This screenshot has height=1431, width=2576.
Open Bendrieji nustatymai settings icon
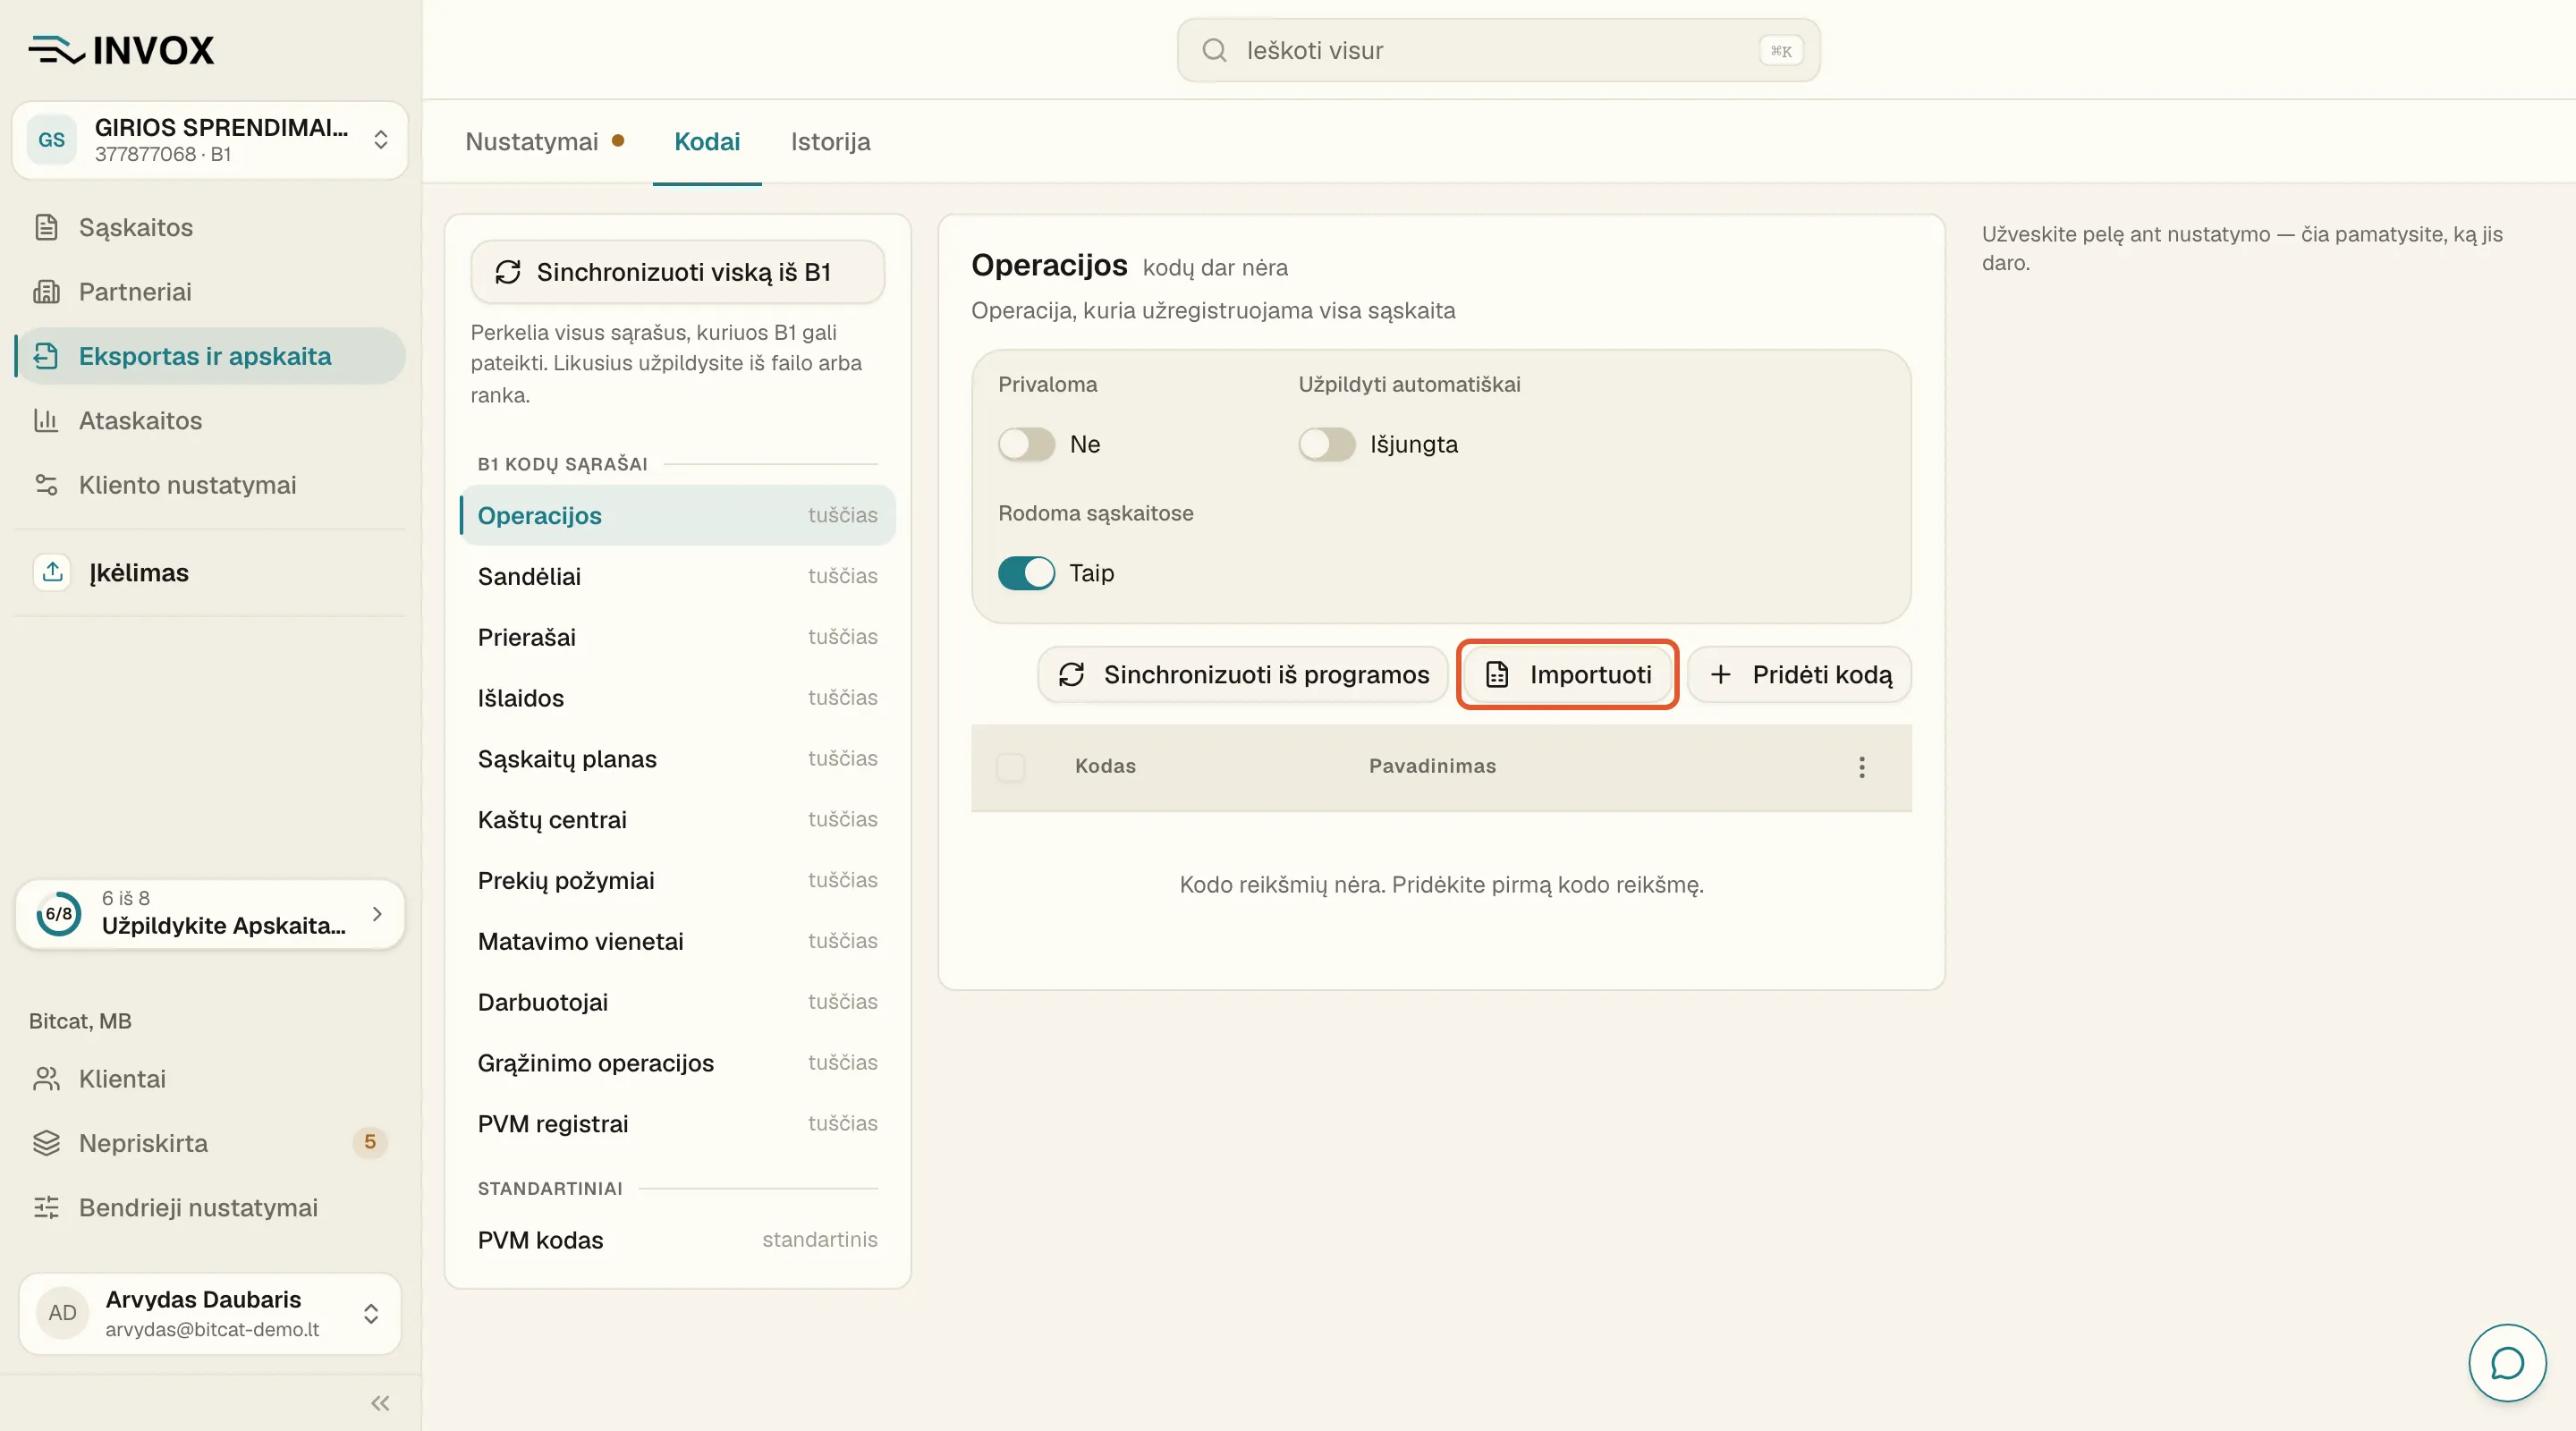coord(46,1207)
